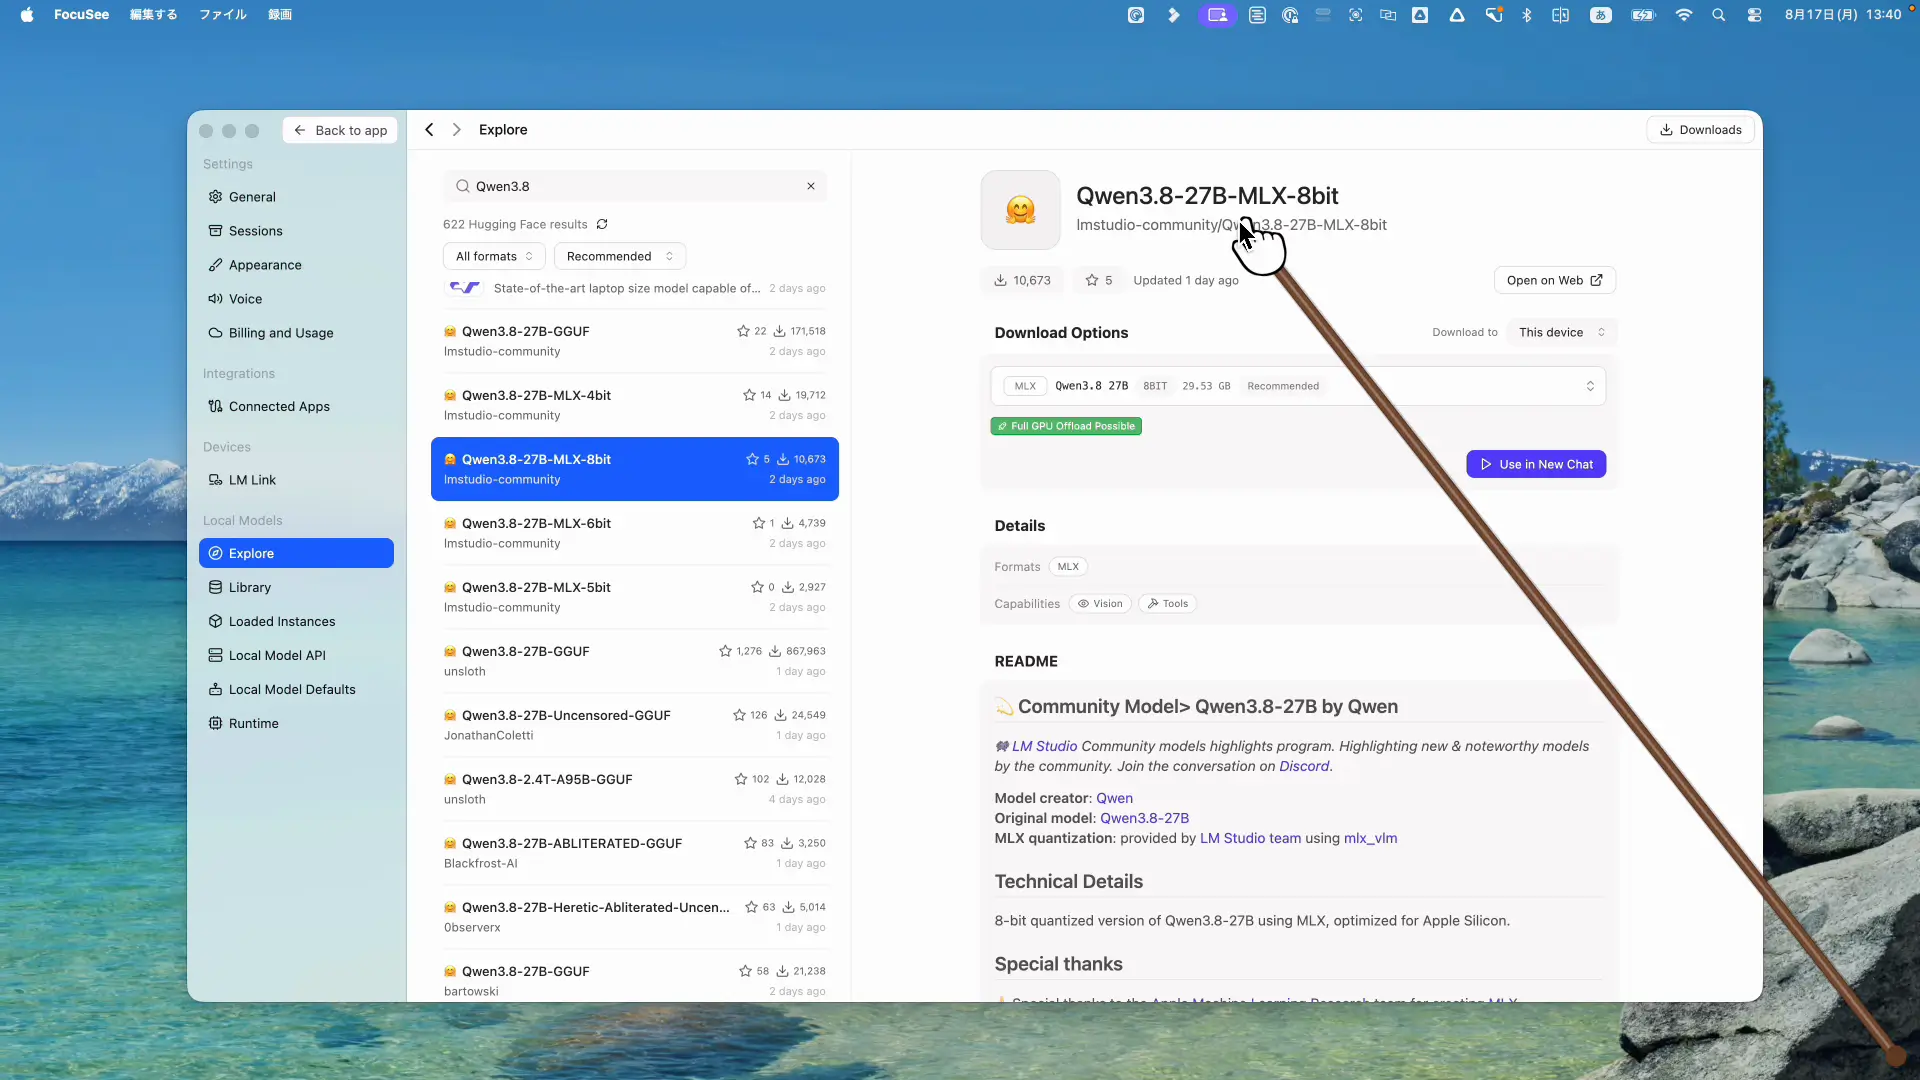
Task: Click the battery status icon
Action: [1643, 15]
